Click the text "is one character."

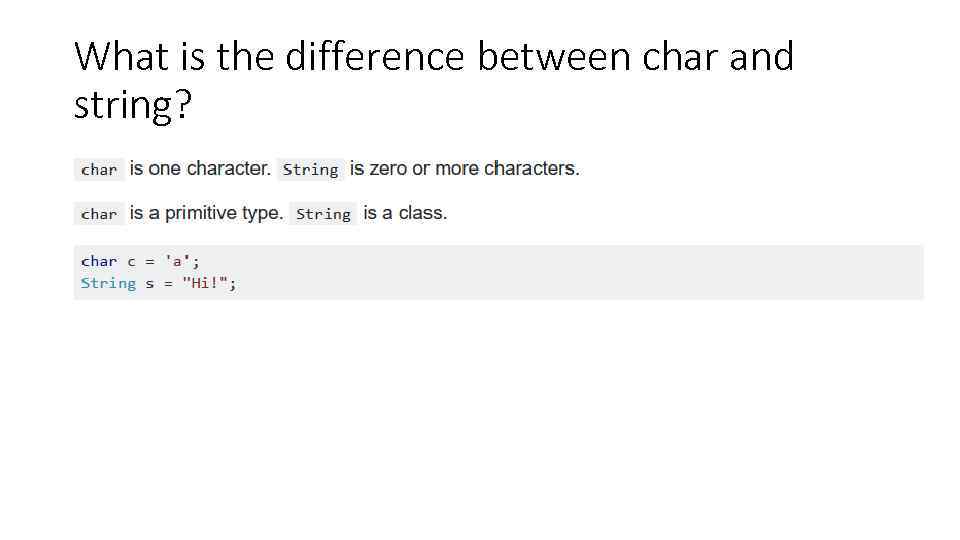(x=200, y=169)
